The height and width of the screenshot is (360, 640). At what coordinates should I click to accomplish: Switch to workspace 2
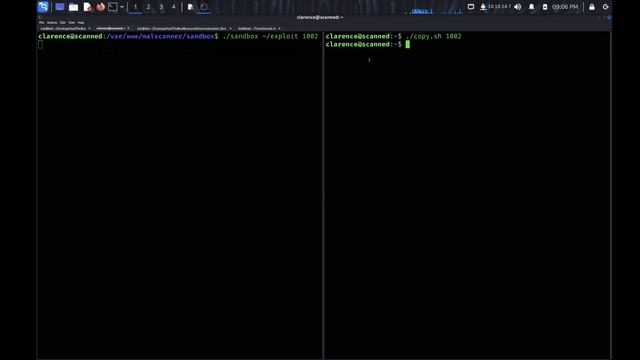(x=148, y=7)
